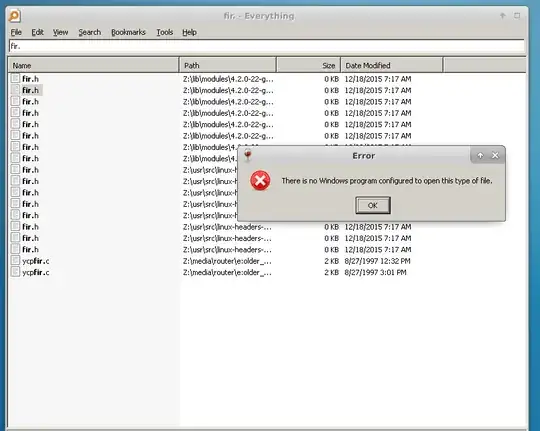Open the Help menu

(189, 32)
